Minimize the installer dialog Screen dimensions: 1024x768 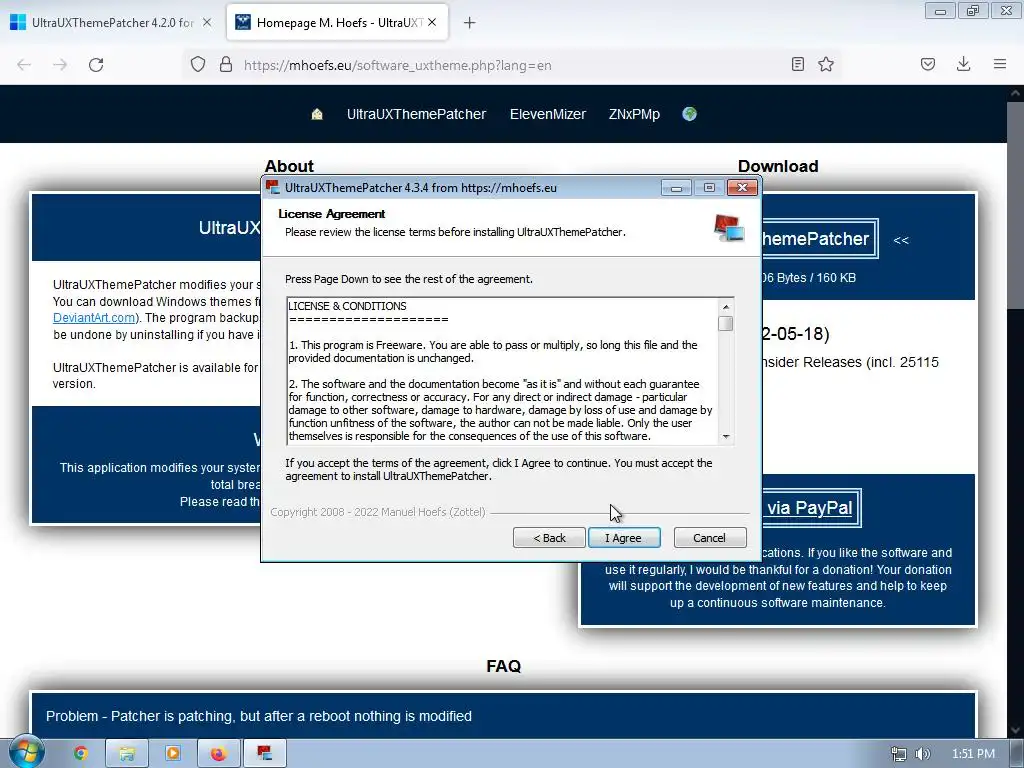pyautogui.click(x=676, y=188)
